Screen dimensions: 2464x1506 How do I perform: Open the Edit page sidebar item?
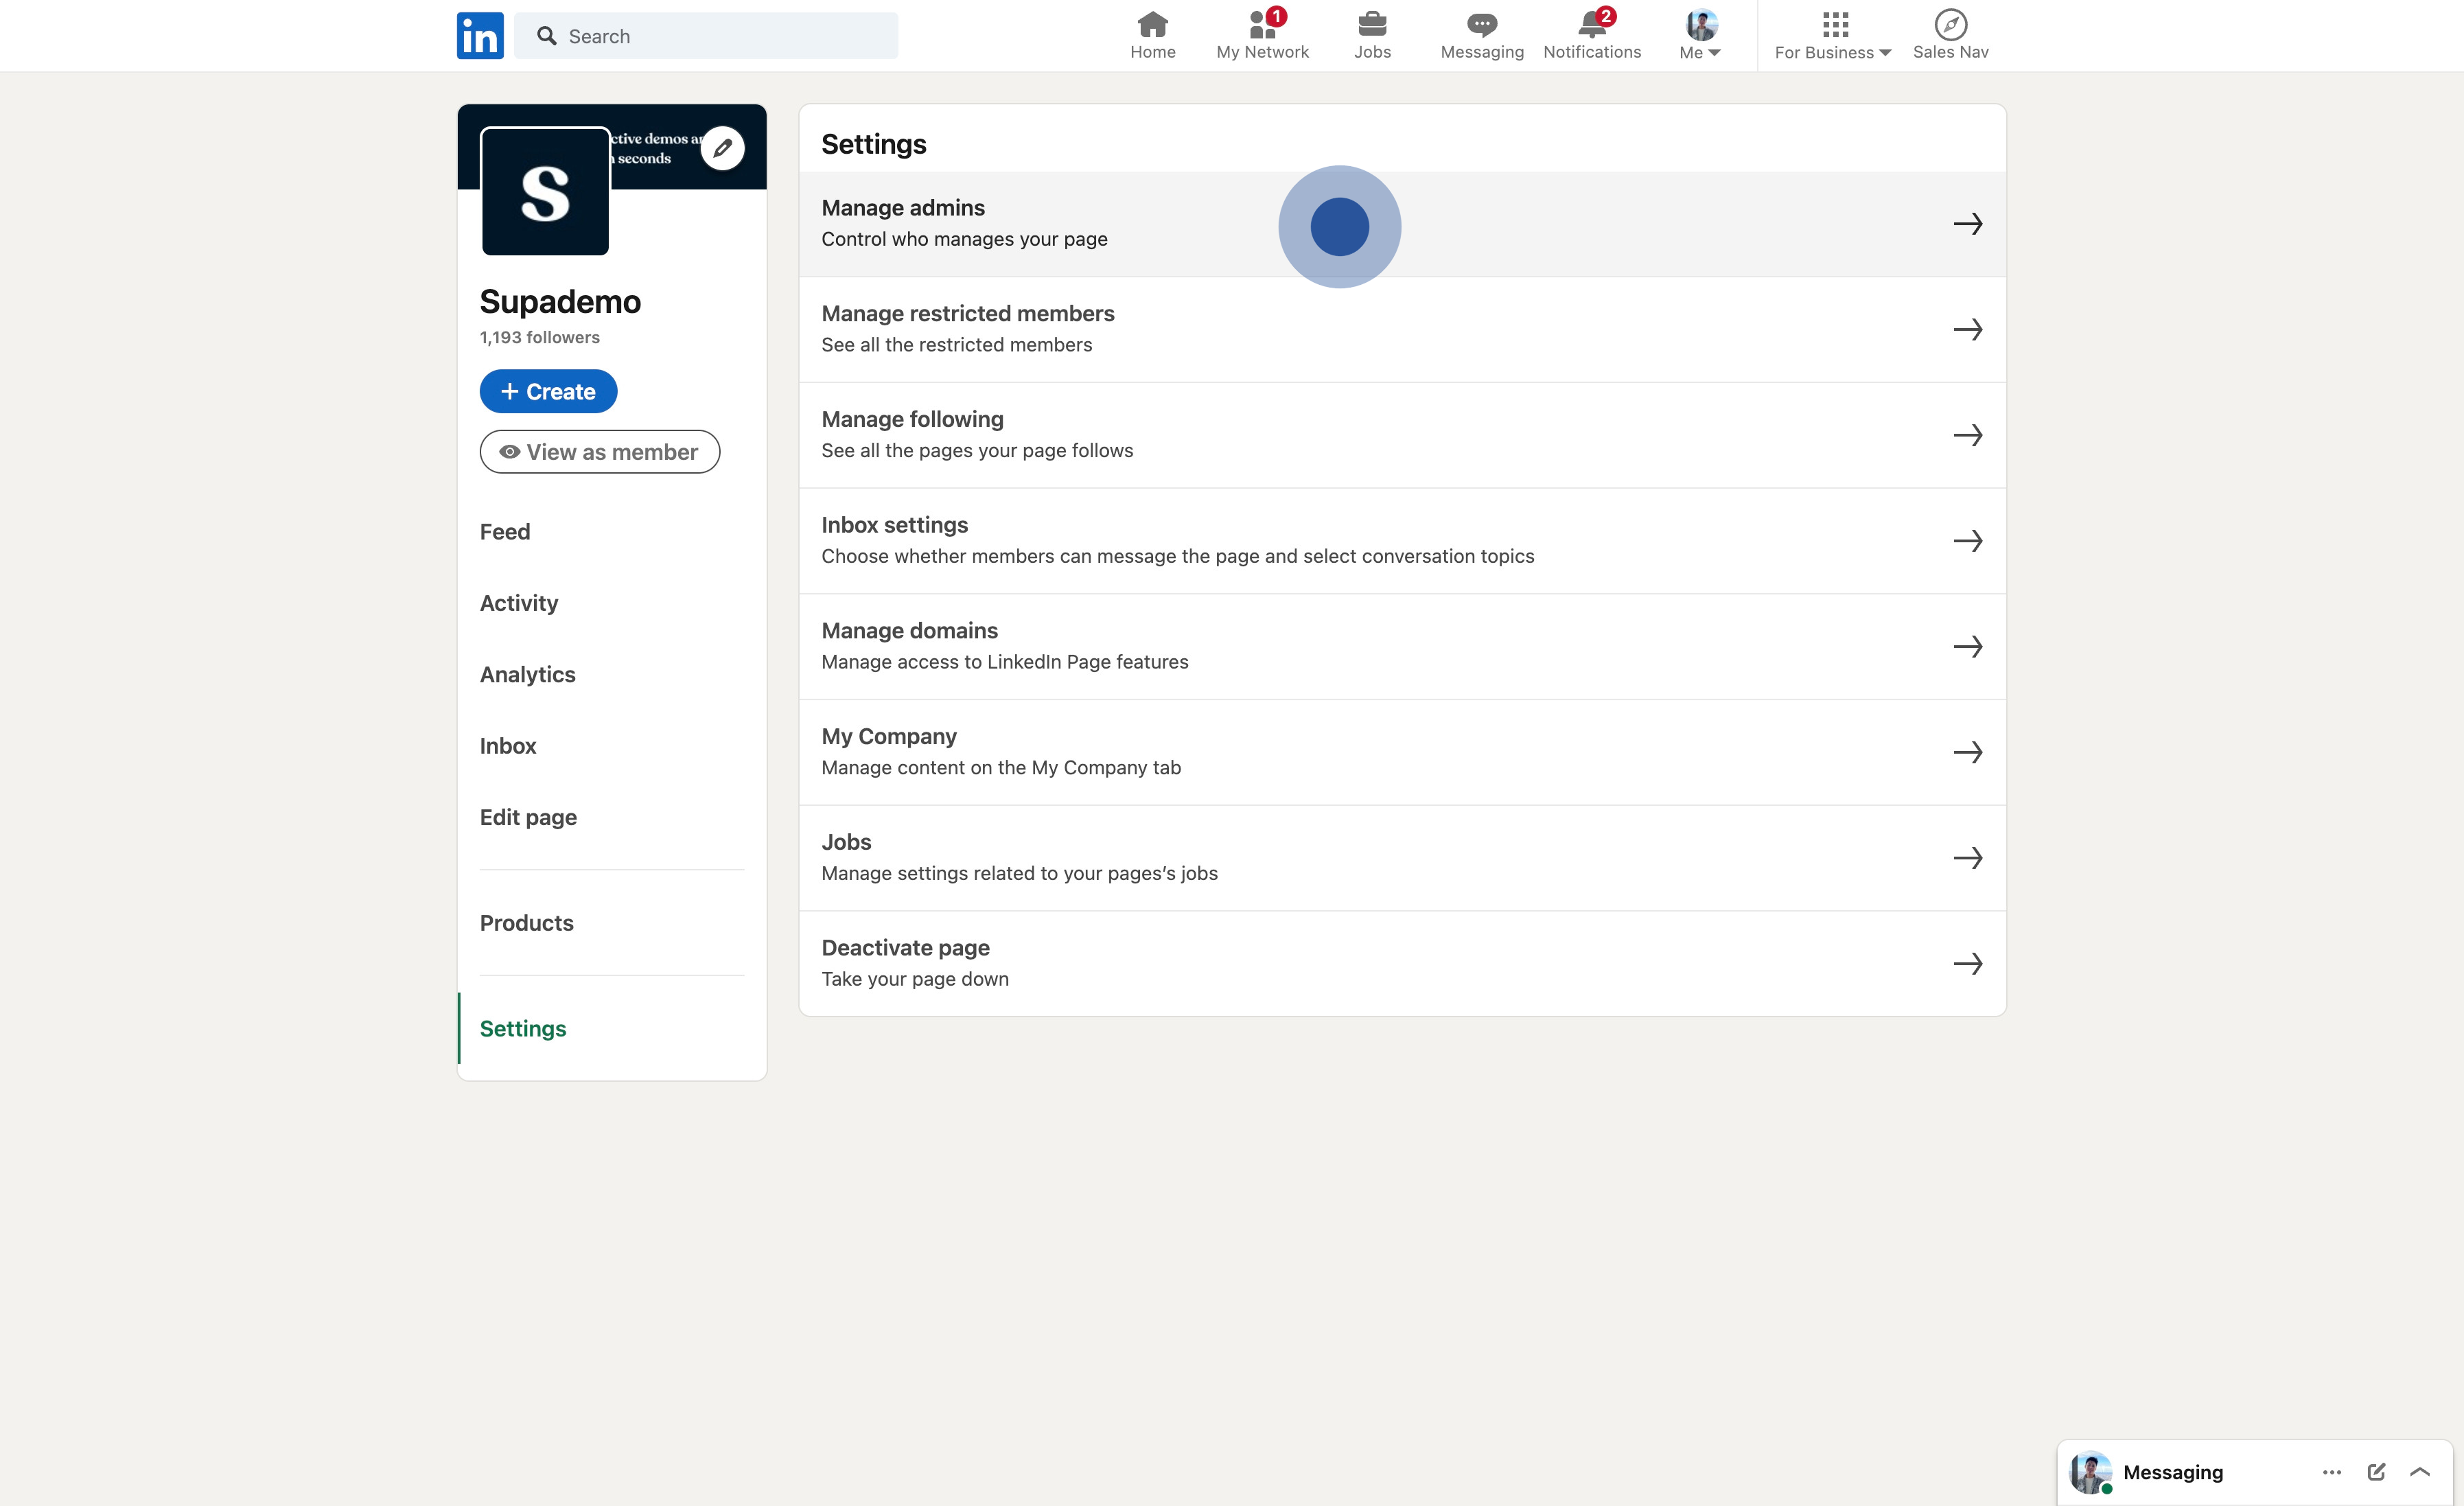click(x=528, y=817)
